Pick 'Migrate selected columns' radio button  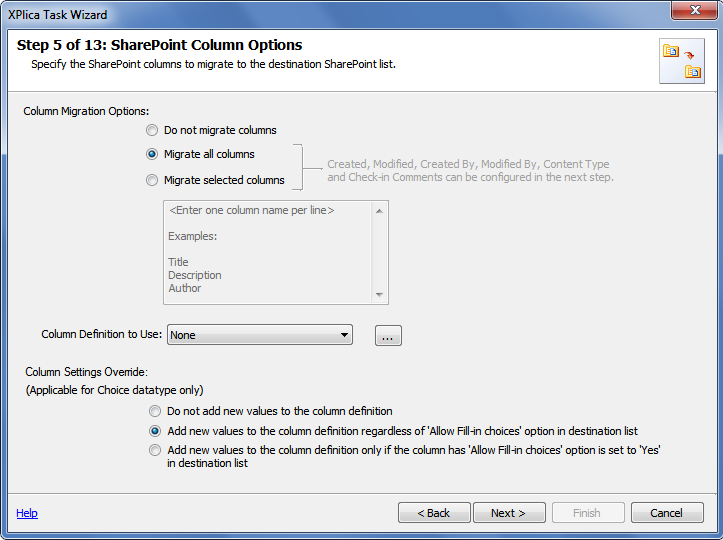pyautogui.click(x=152, y=180)
